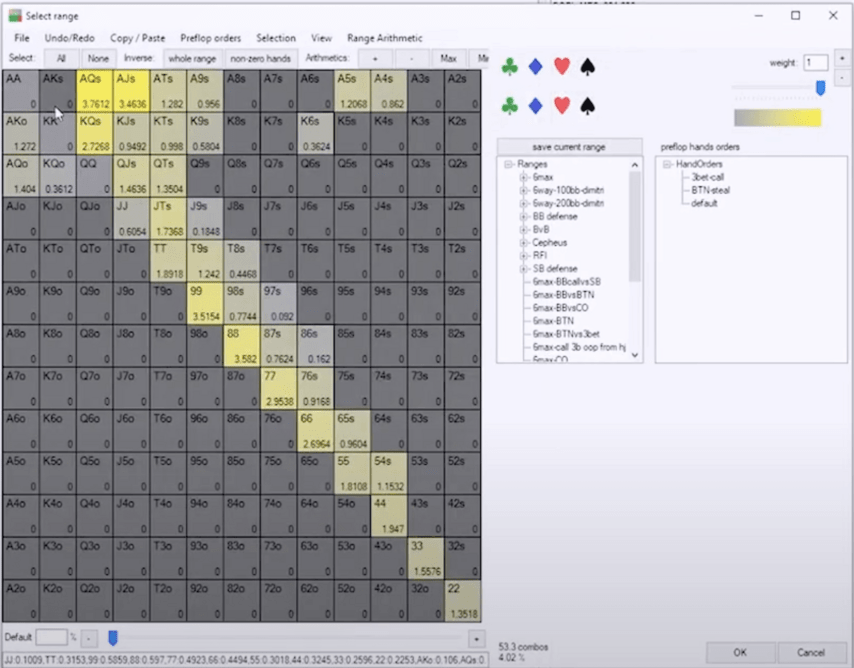Collapse the HandOrders tree root
The width and height of the screenshot is (854, 668).
pos(667,164)
